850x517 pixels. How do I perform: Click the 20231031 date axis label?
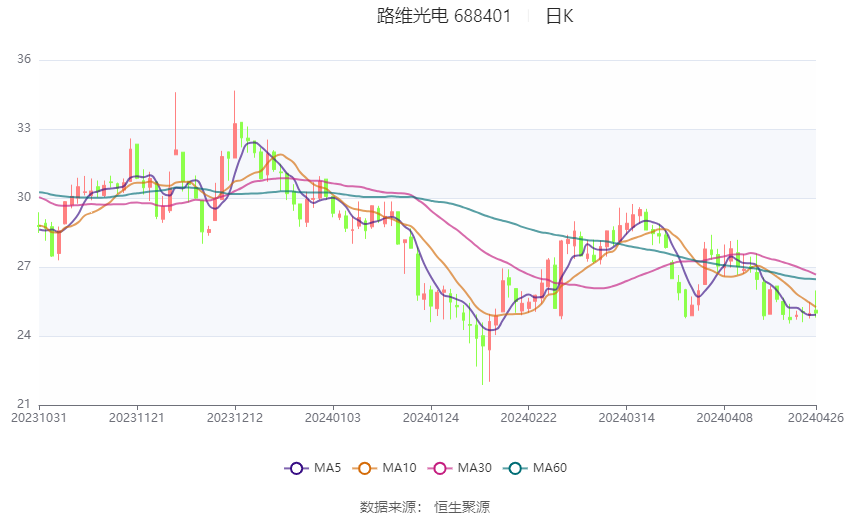(39, 418)
